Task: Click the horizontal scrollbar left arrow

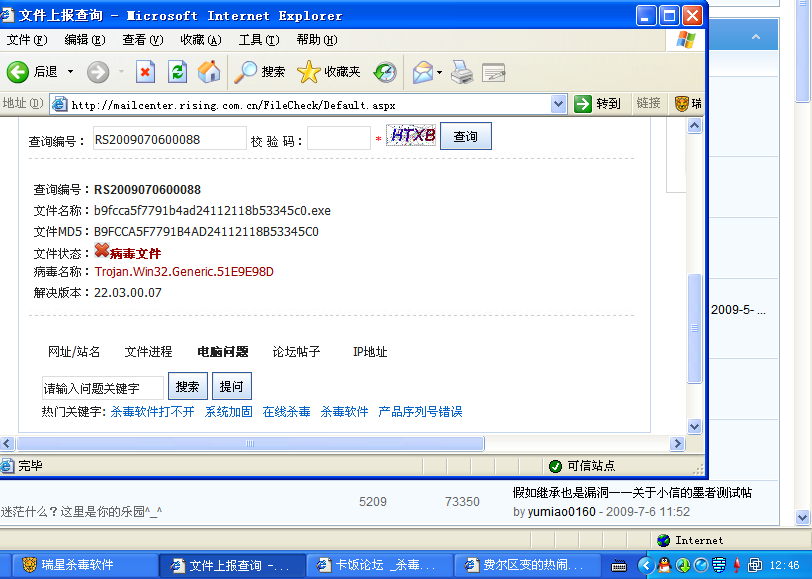Action: point(7,444)
